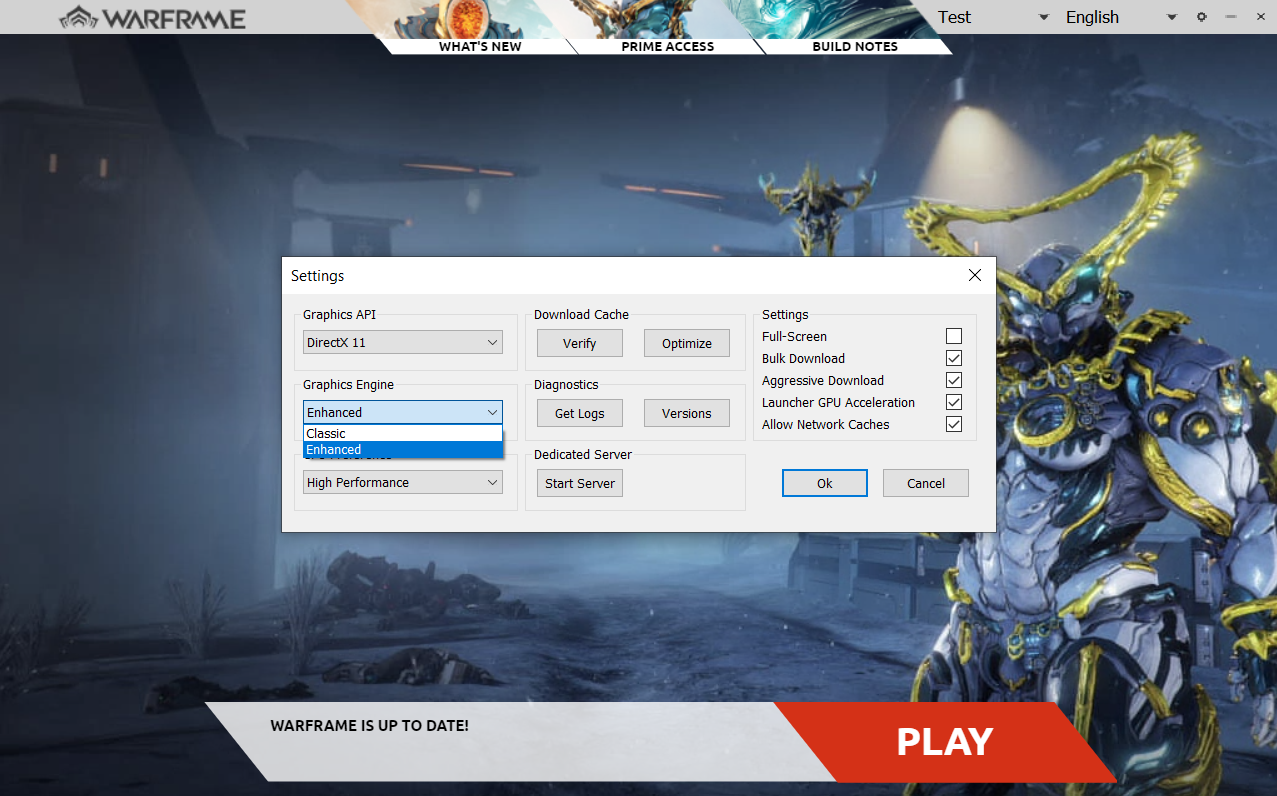Confirm settings with the Ok button
The image size is (1277, 796).
[825, 483]
